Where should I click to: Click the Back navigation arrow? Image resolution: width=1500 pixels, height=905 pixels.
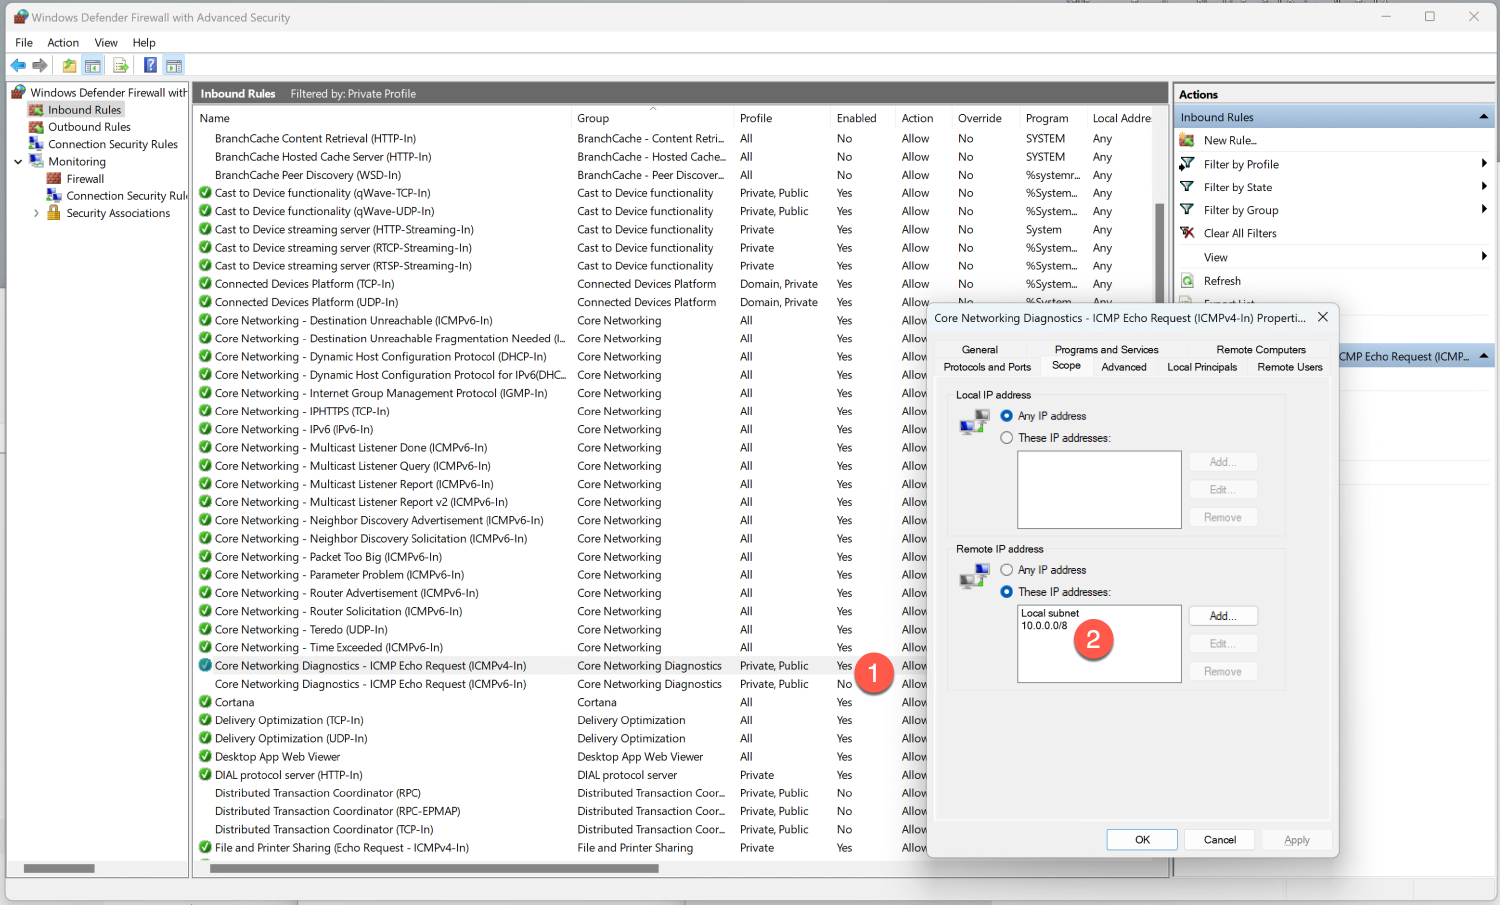tap(17, 65)
